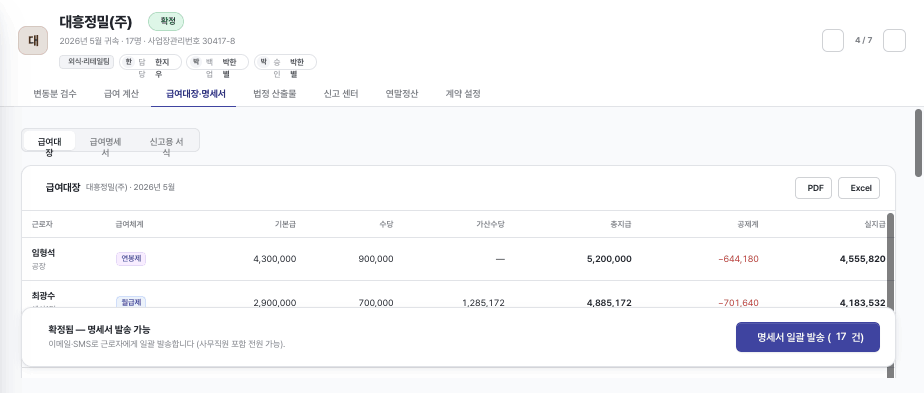Screen dimensions: 924x393
Task: Click net pay value 4,183,532
Action: [863, 303]
